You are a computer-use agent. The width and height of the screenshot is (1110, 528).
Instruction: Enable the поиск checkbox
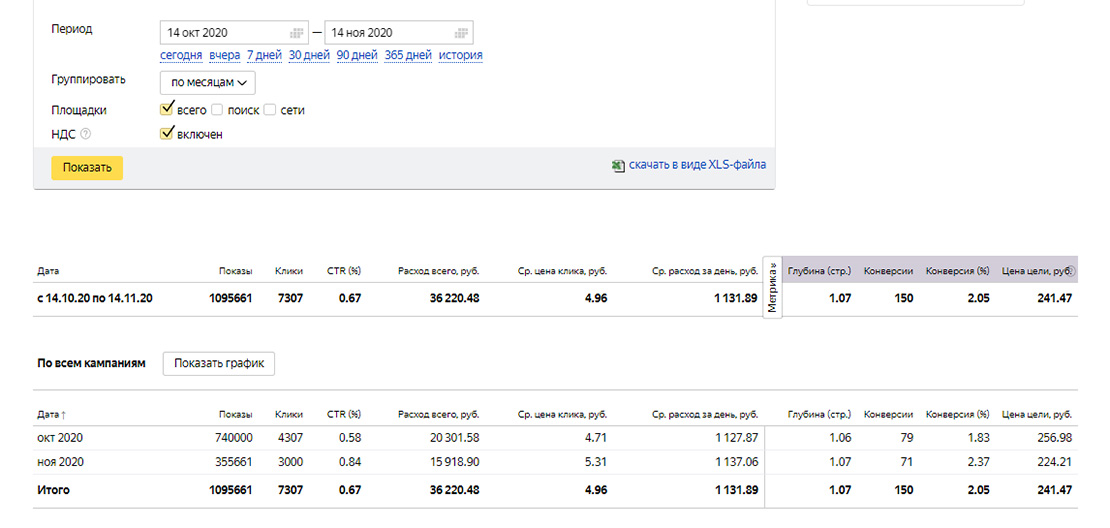pyautogui.click(x=217, y=110)
